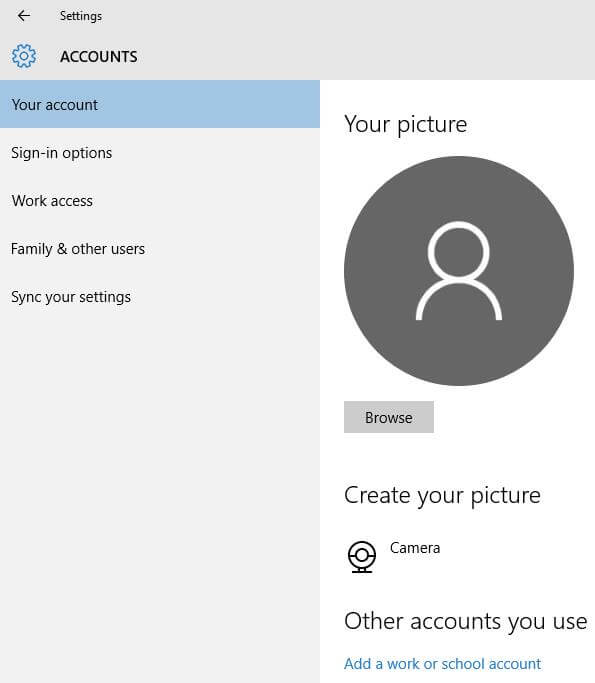Click the Other accounts you use heading

point(466,621)
